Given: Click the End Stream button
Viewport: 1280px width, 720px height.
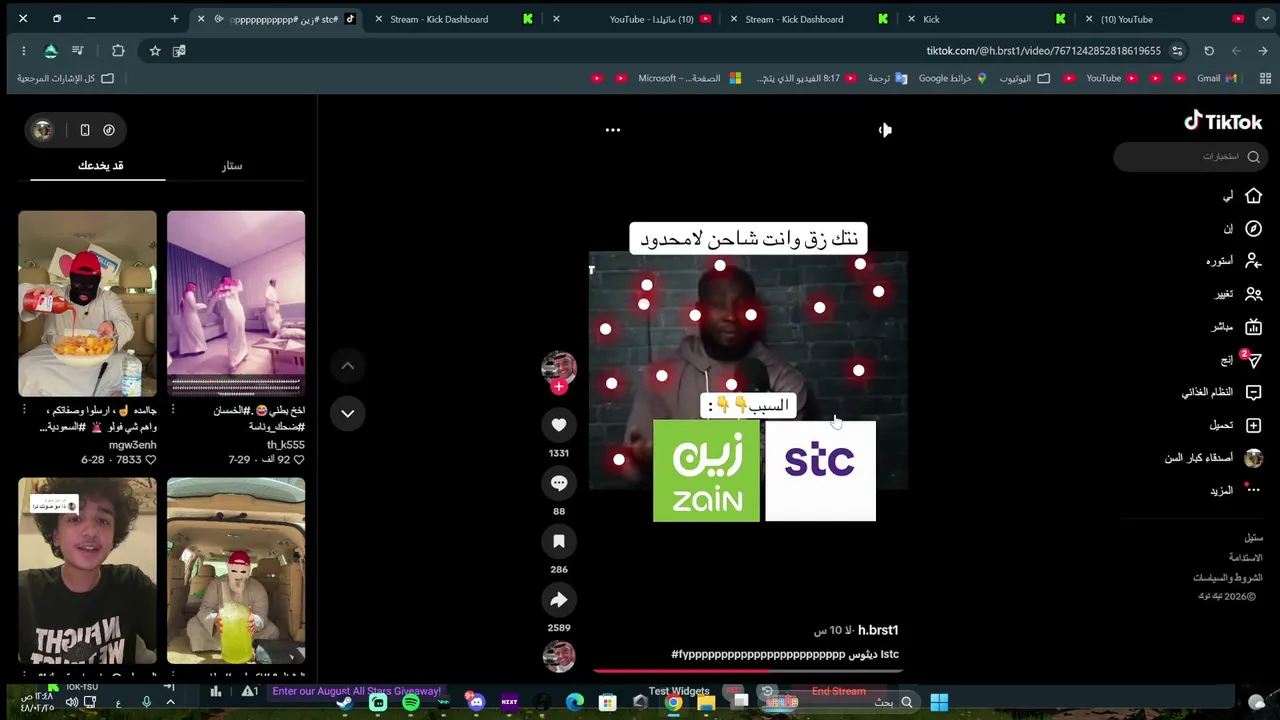Looking at the screenshot, I should point(838,691).
